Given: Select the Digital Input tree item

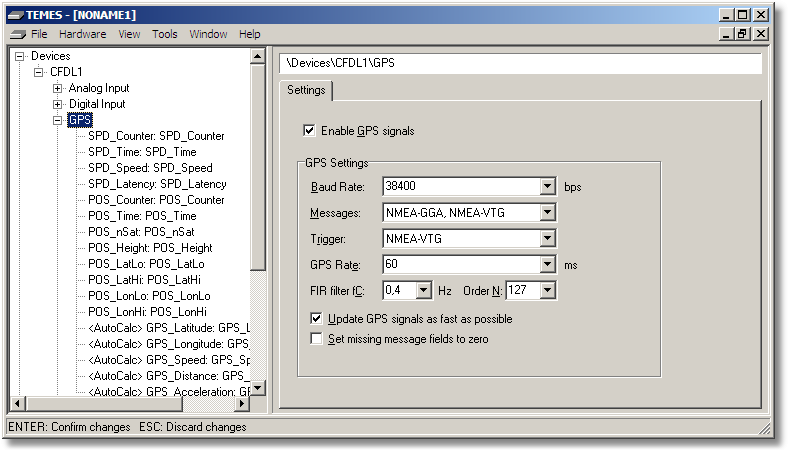Looking at the screenshot, I should tap(97, 104).
